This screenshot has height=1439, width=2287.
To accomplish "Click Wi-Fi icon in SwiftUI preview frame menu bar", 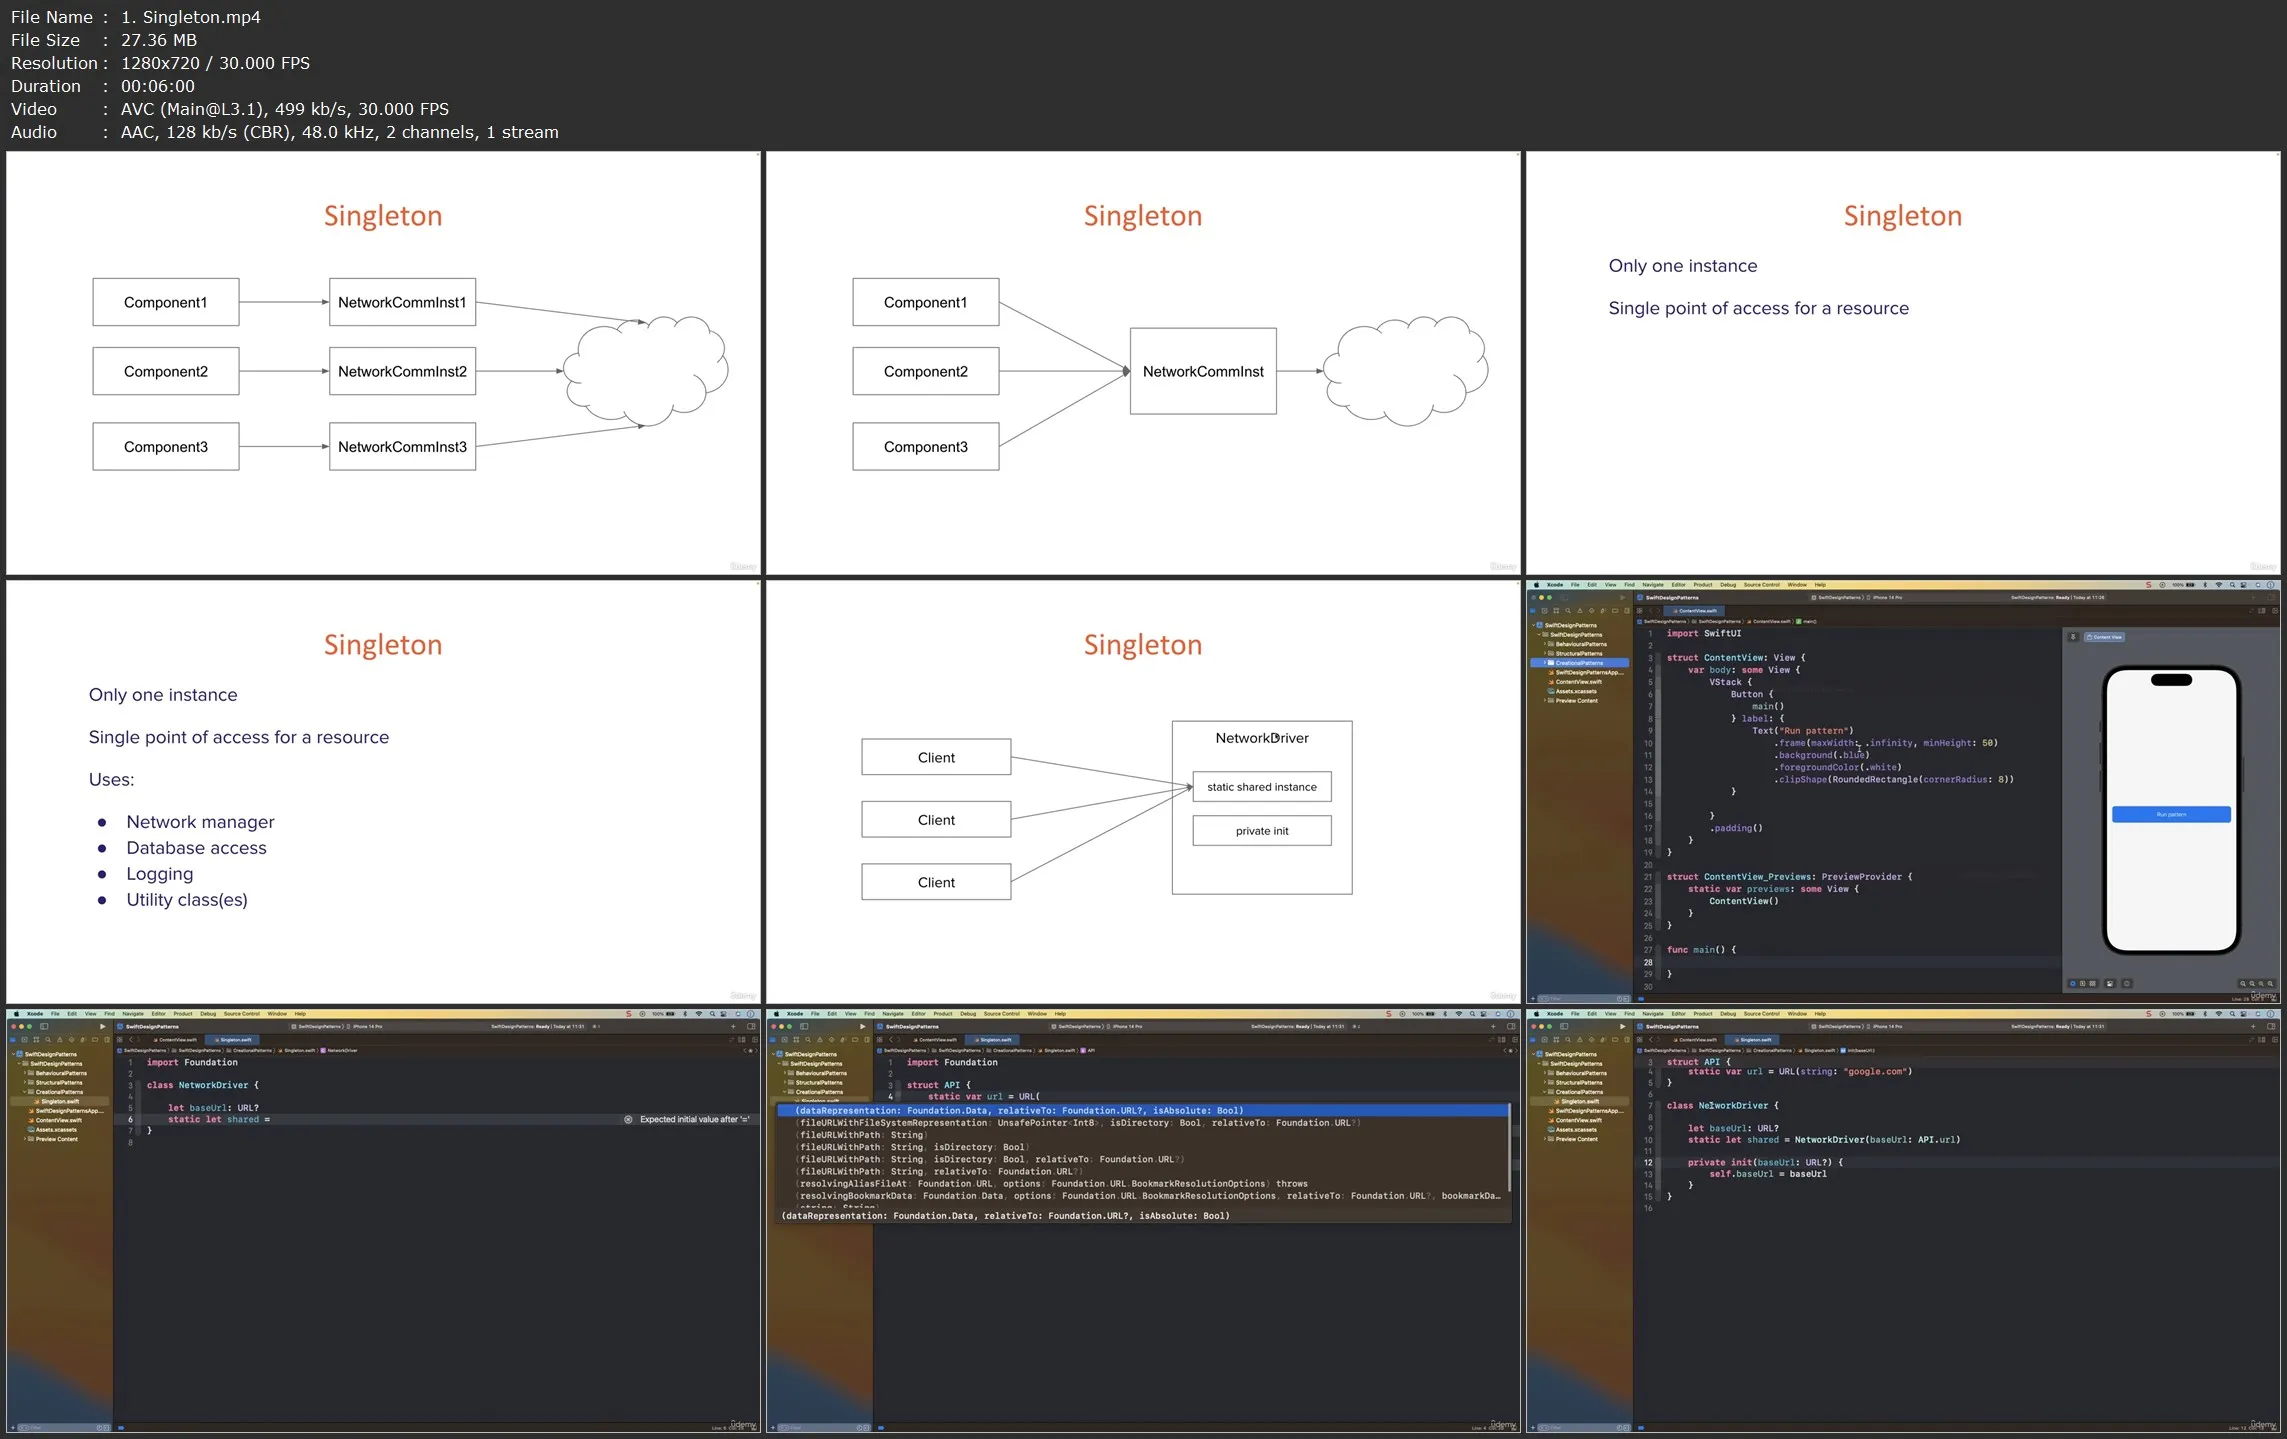I will (2219, 585).
